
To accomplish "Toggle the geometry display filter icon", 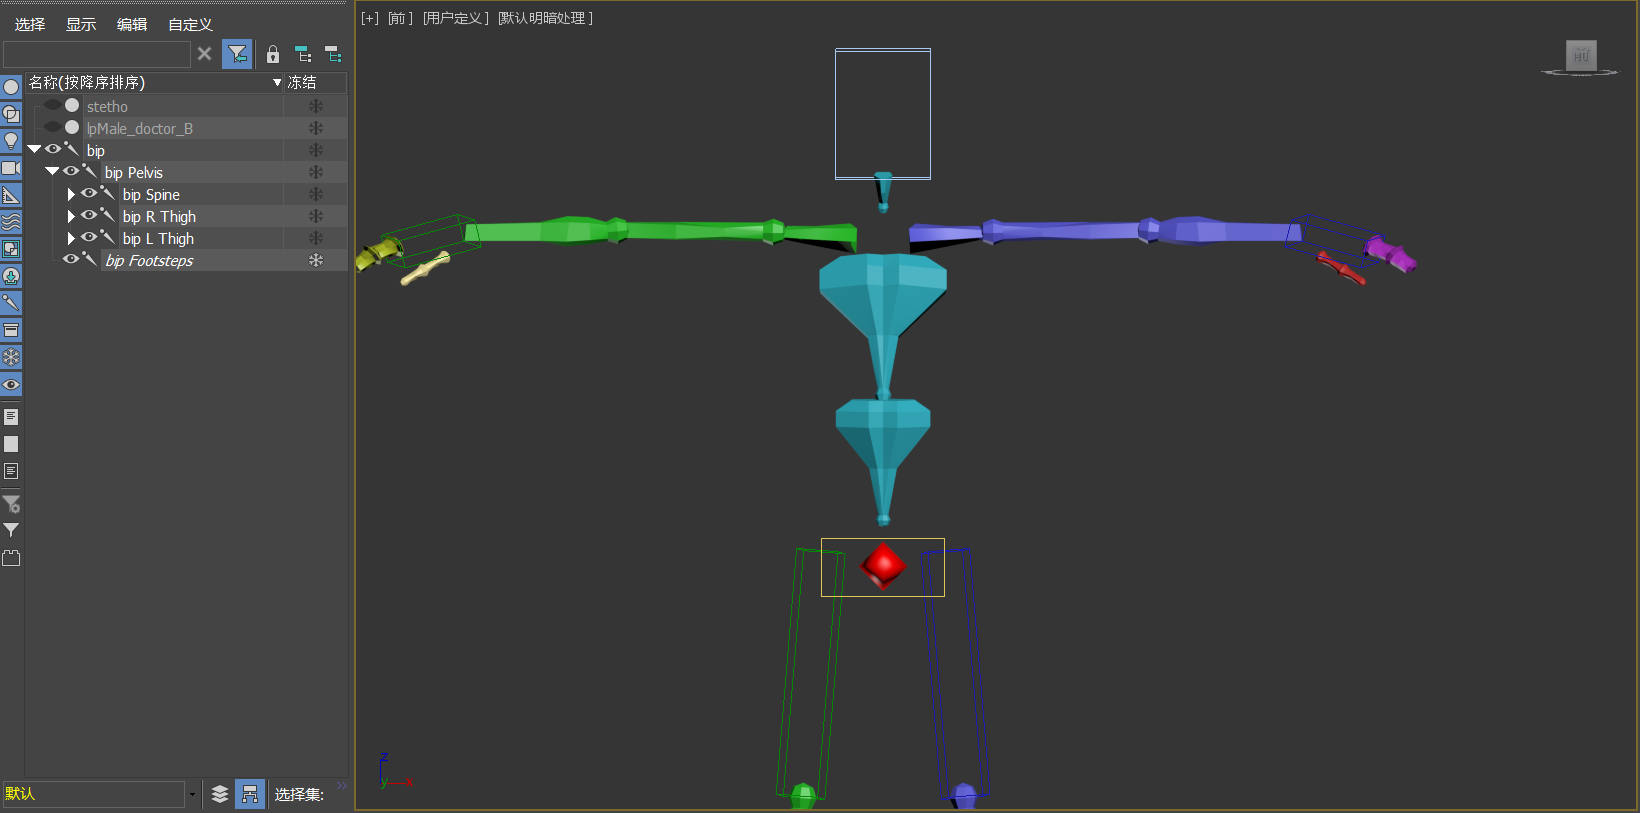I will point(11,87).
